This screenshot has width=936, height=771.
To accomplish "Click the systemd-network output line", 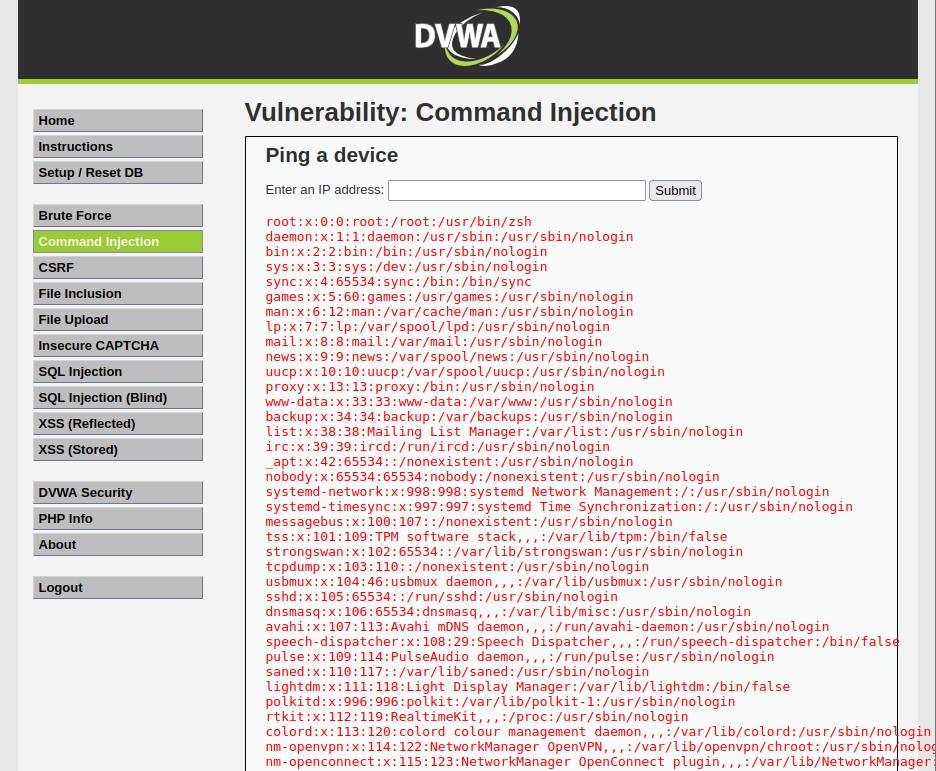I will 547,492.
